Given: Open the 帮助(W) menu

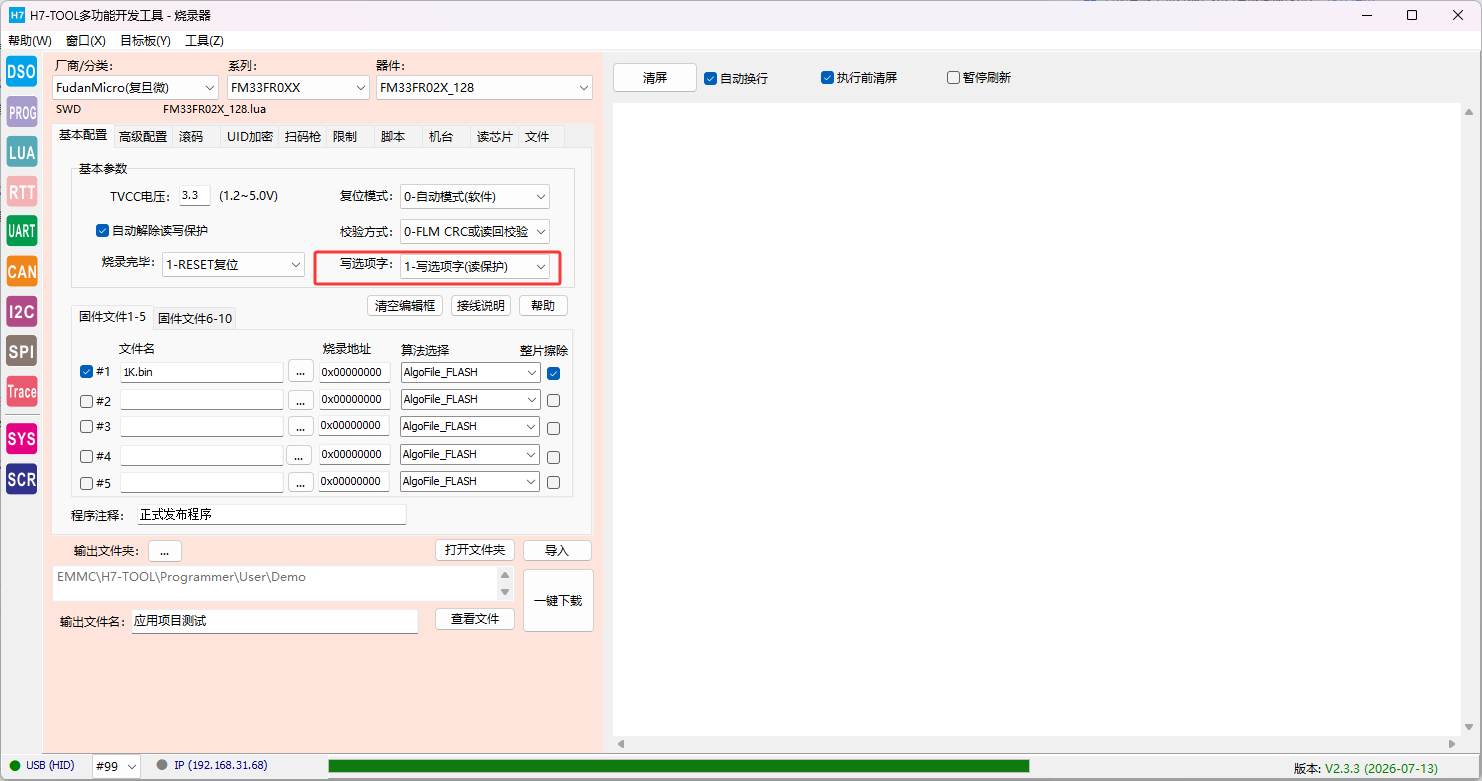Looking at the screenshot, I should tap(30, 41).
